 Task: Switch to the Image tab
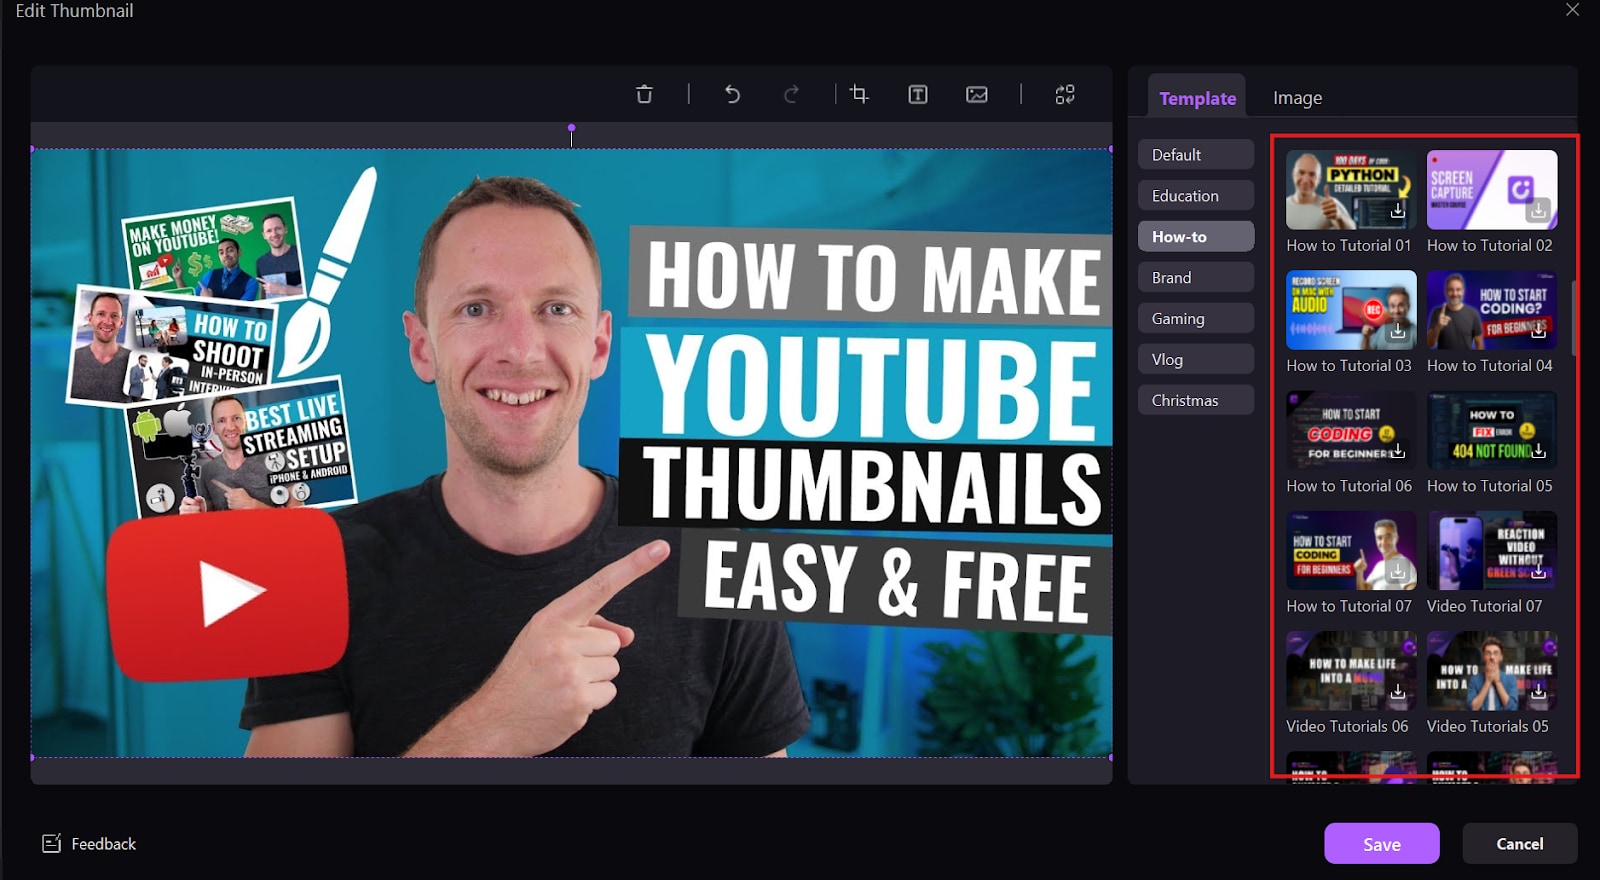click(1297, 98)
